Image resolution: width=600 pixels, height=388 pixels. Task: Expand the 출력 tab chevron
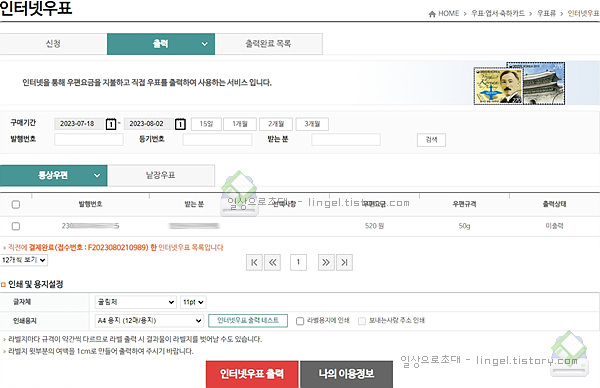click(205, 44)
